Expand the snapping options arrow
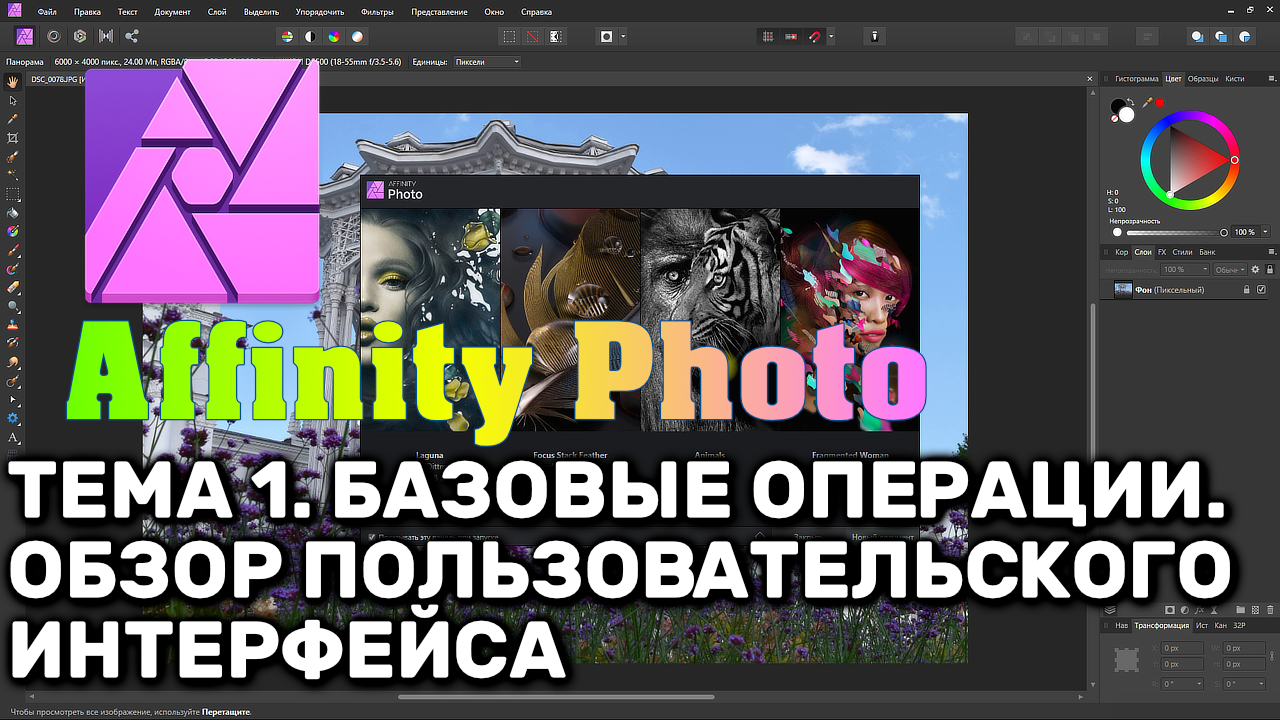Image resolution: width=1280 pixels, height=720 pixels. point(831,36)
